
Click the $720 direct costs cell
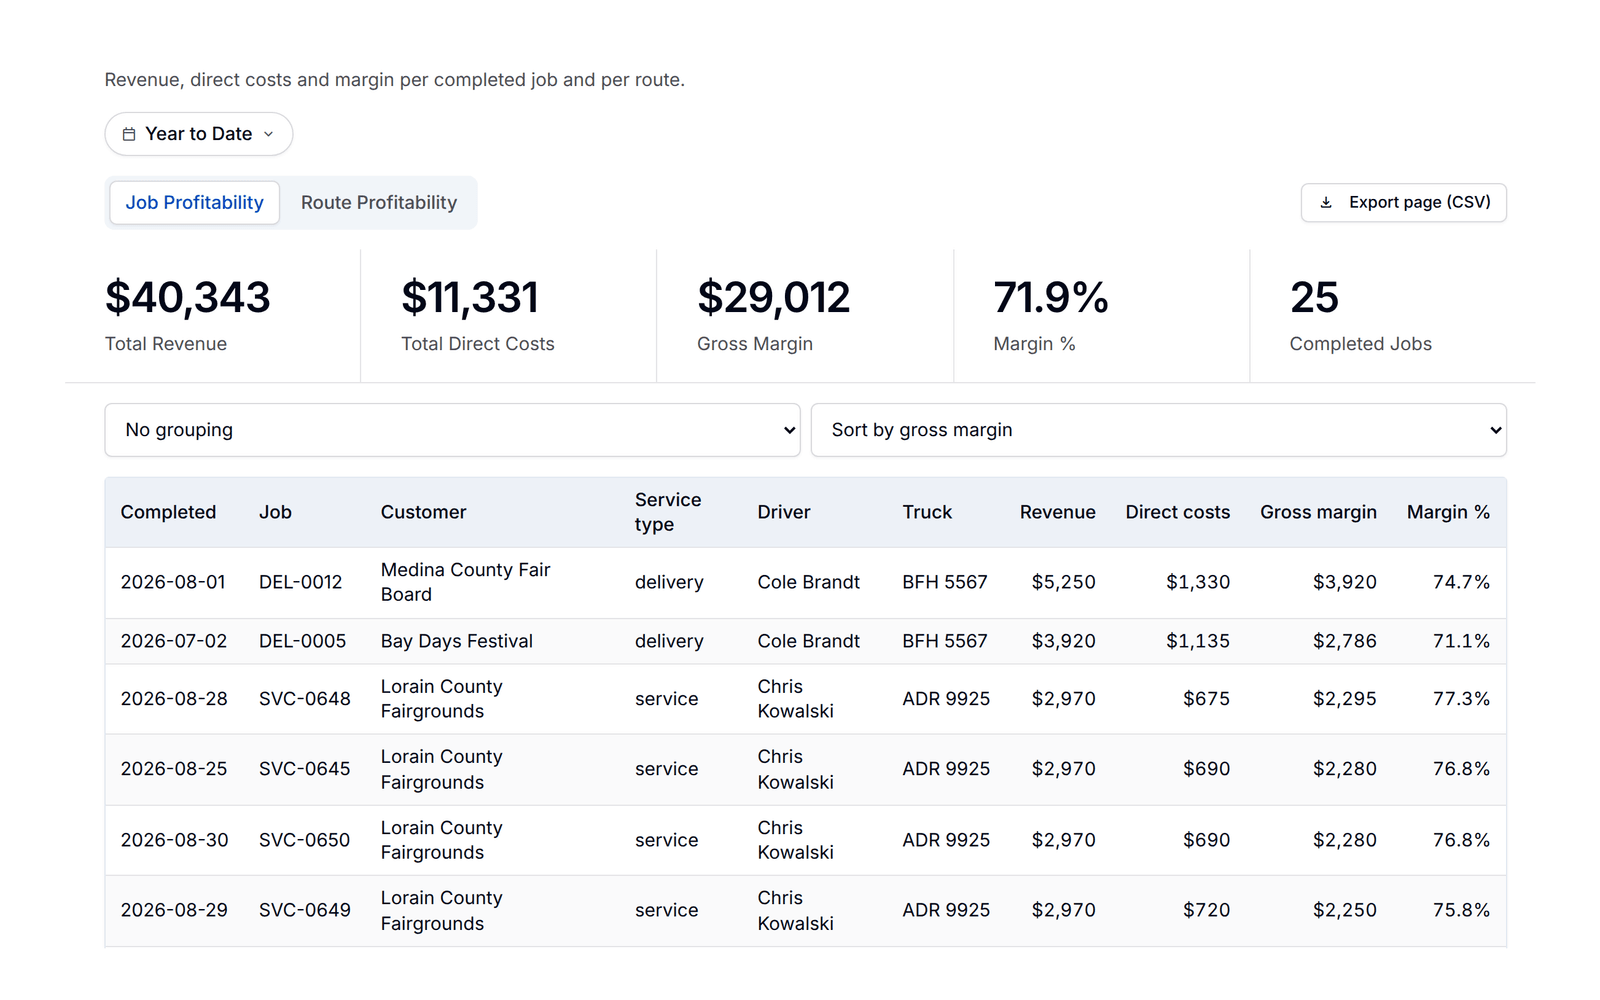[x=1207, y=910]
